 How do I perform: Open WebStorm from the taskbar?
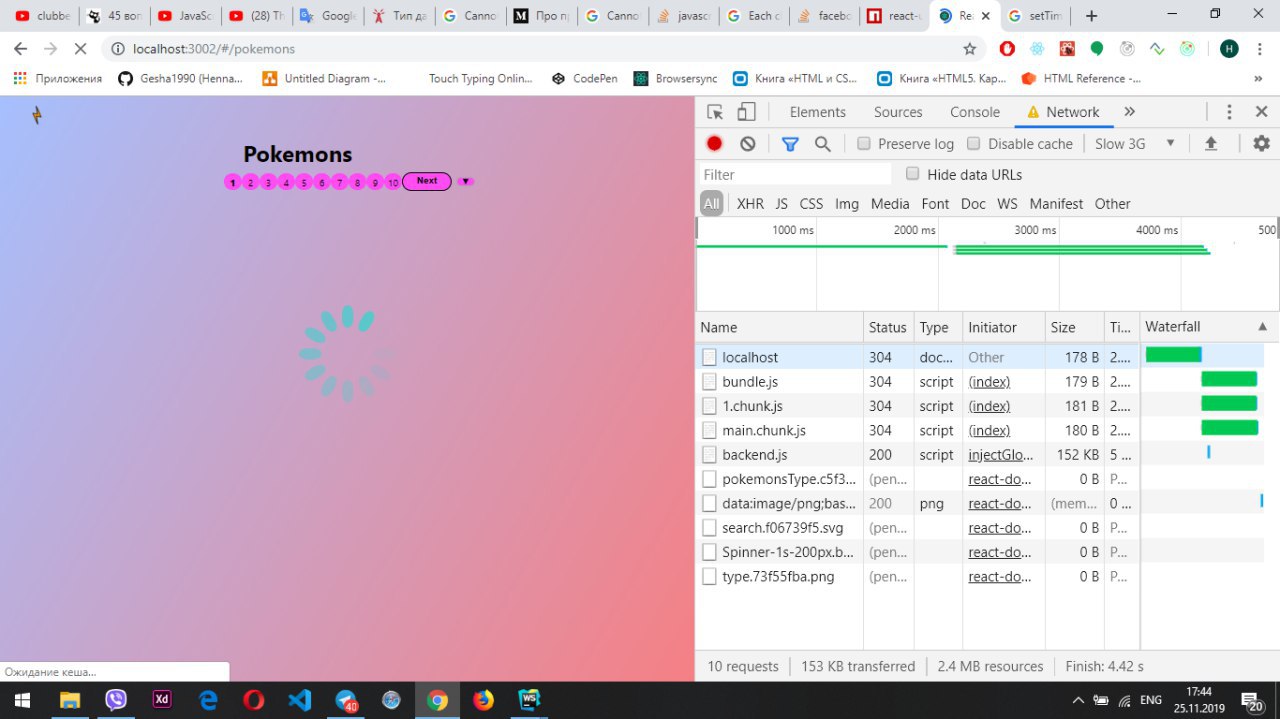pyautogui.click(x=529, y=700)
